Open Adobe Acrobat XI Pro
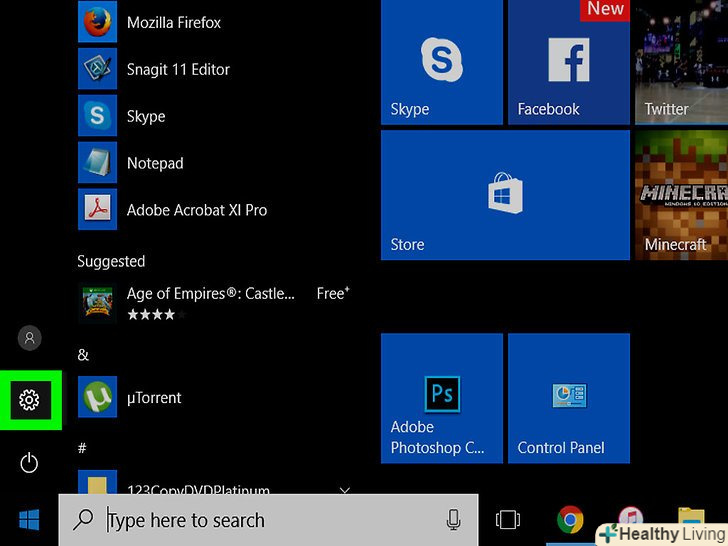 tap(196, 210)
